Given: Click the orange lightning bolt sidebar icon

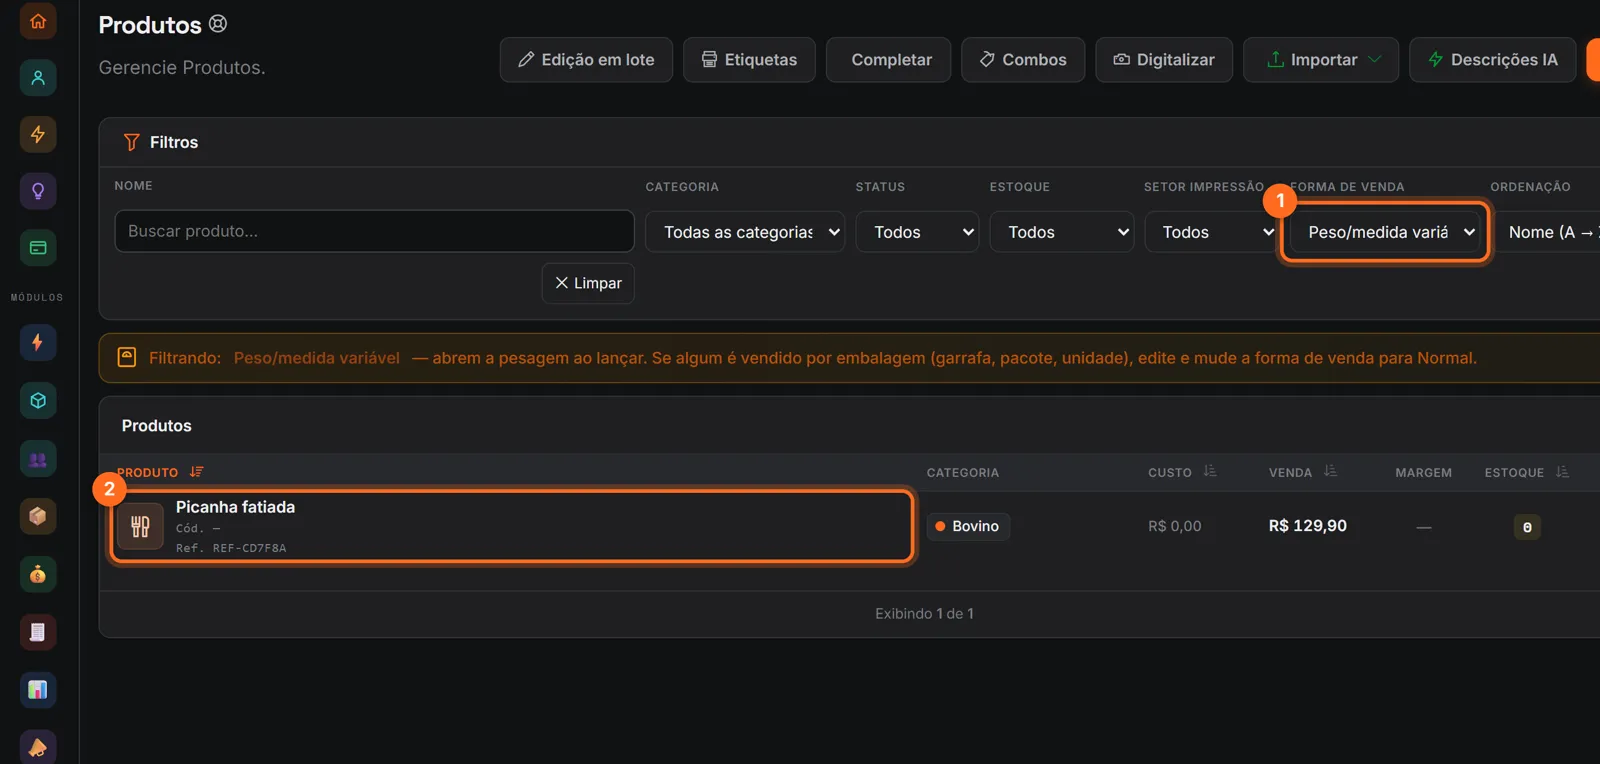Looking at the screenshot, I should coord(38,134).
